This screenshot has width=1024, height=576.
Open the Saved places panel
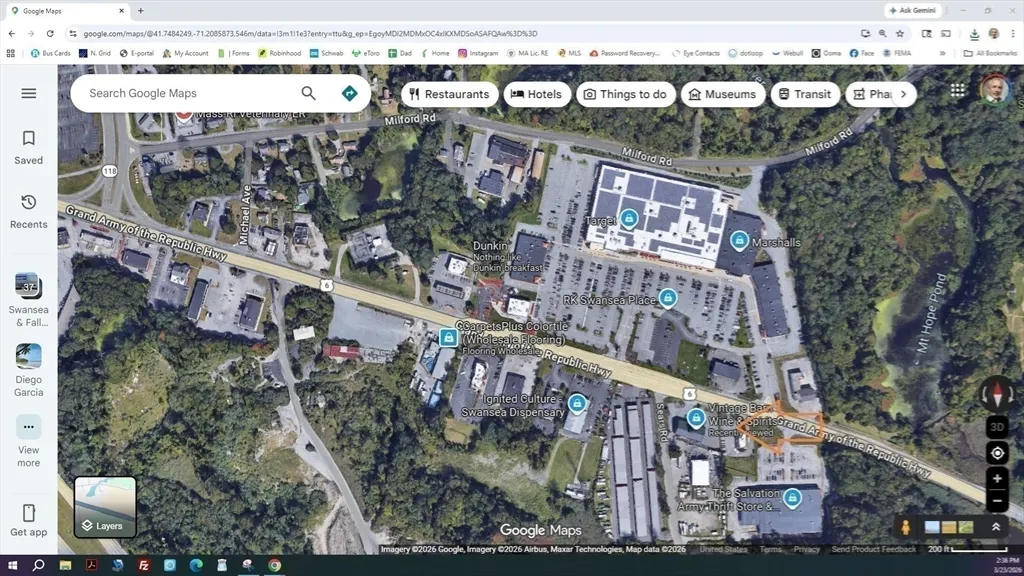click(x=29, y=148)
